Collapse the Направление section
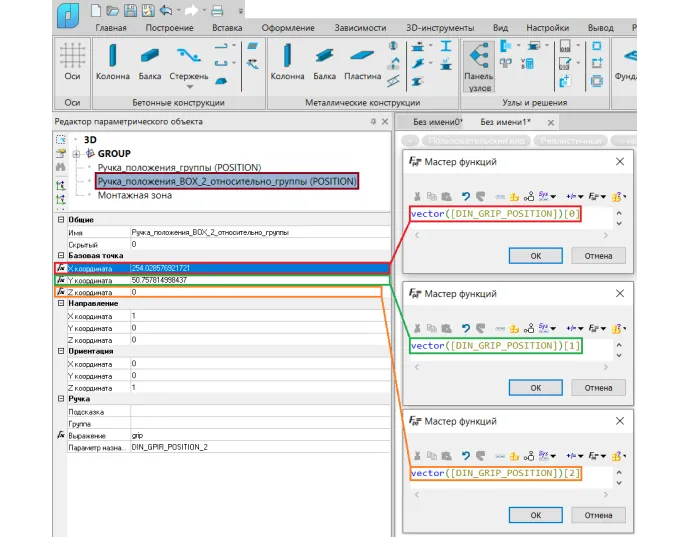Screen dimensions: 688x537 coord(61,303)
